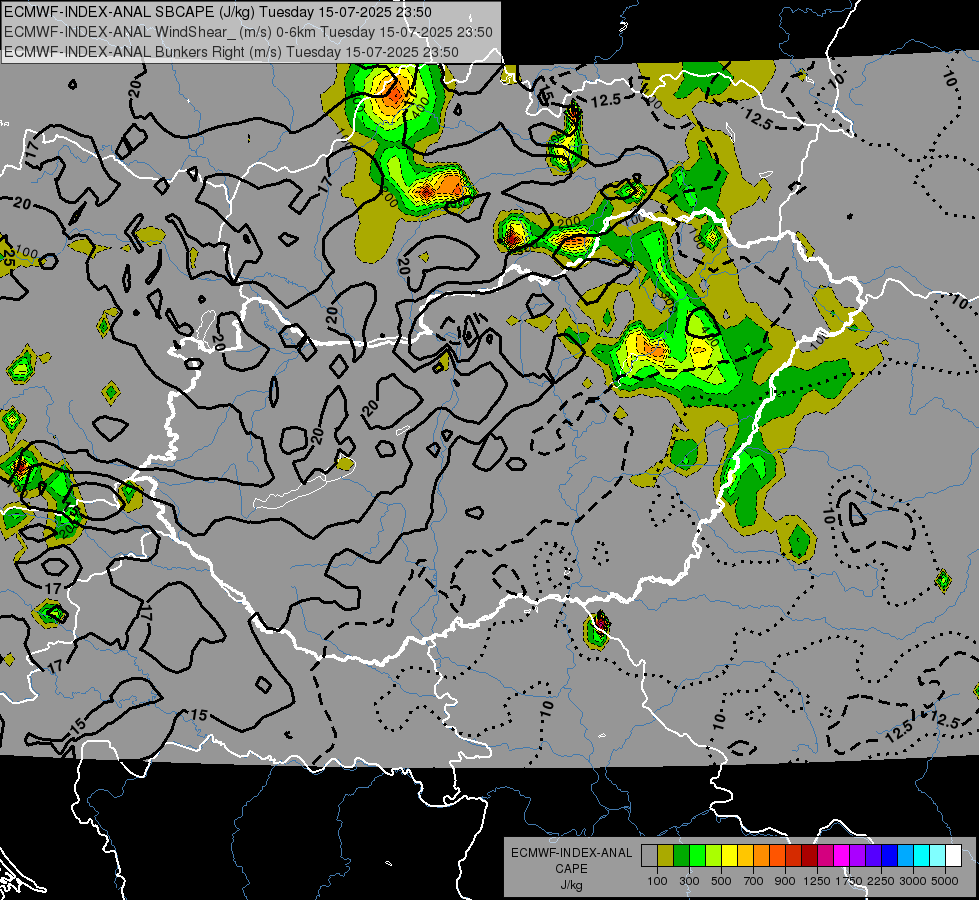Click the CAPE label in the legend
Image resolution: width=979 pixels, height=900 pixels.
[x=571, y=869]
